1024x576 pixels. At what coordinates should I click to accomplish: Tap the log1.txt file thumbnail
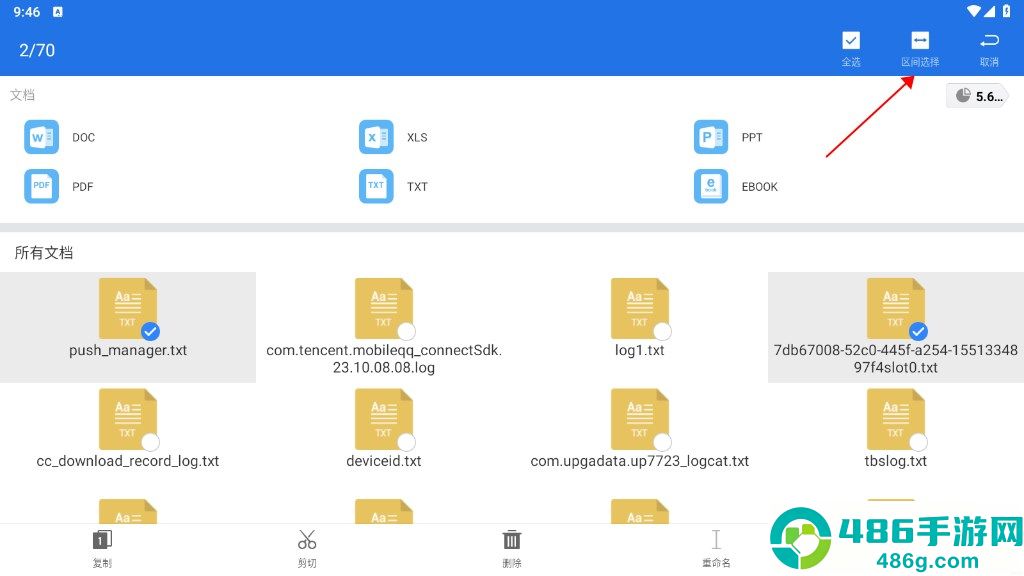click(x=640, y=308)
